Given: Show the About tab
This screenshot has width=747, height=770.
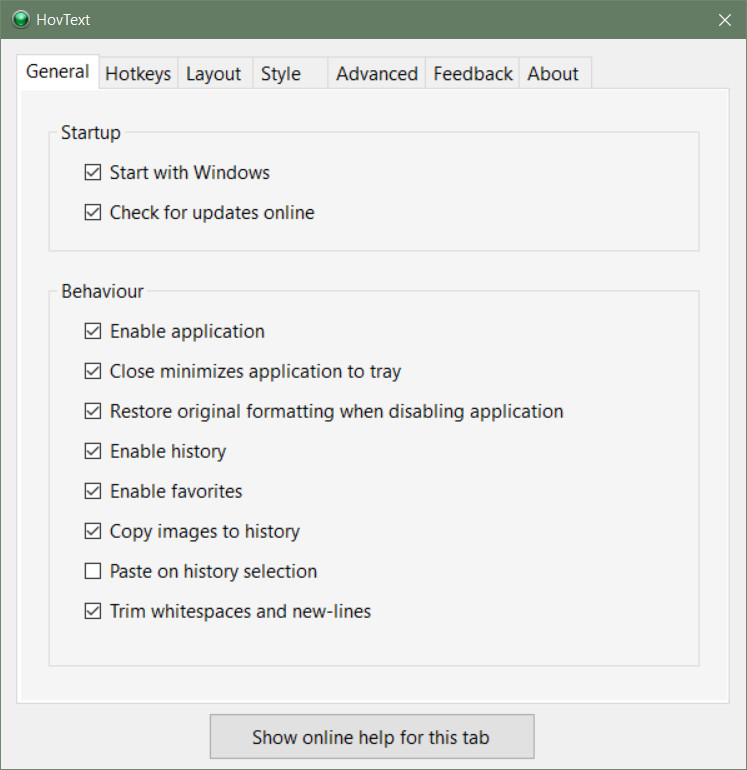Looking at the screenshot, I should pos(555,74).
